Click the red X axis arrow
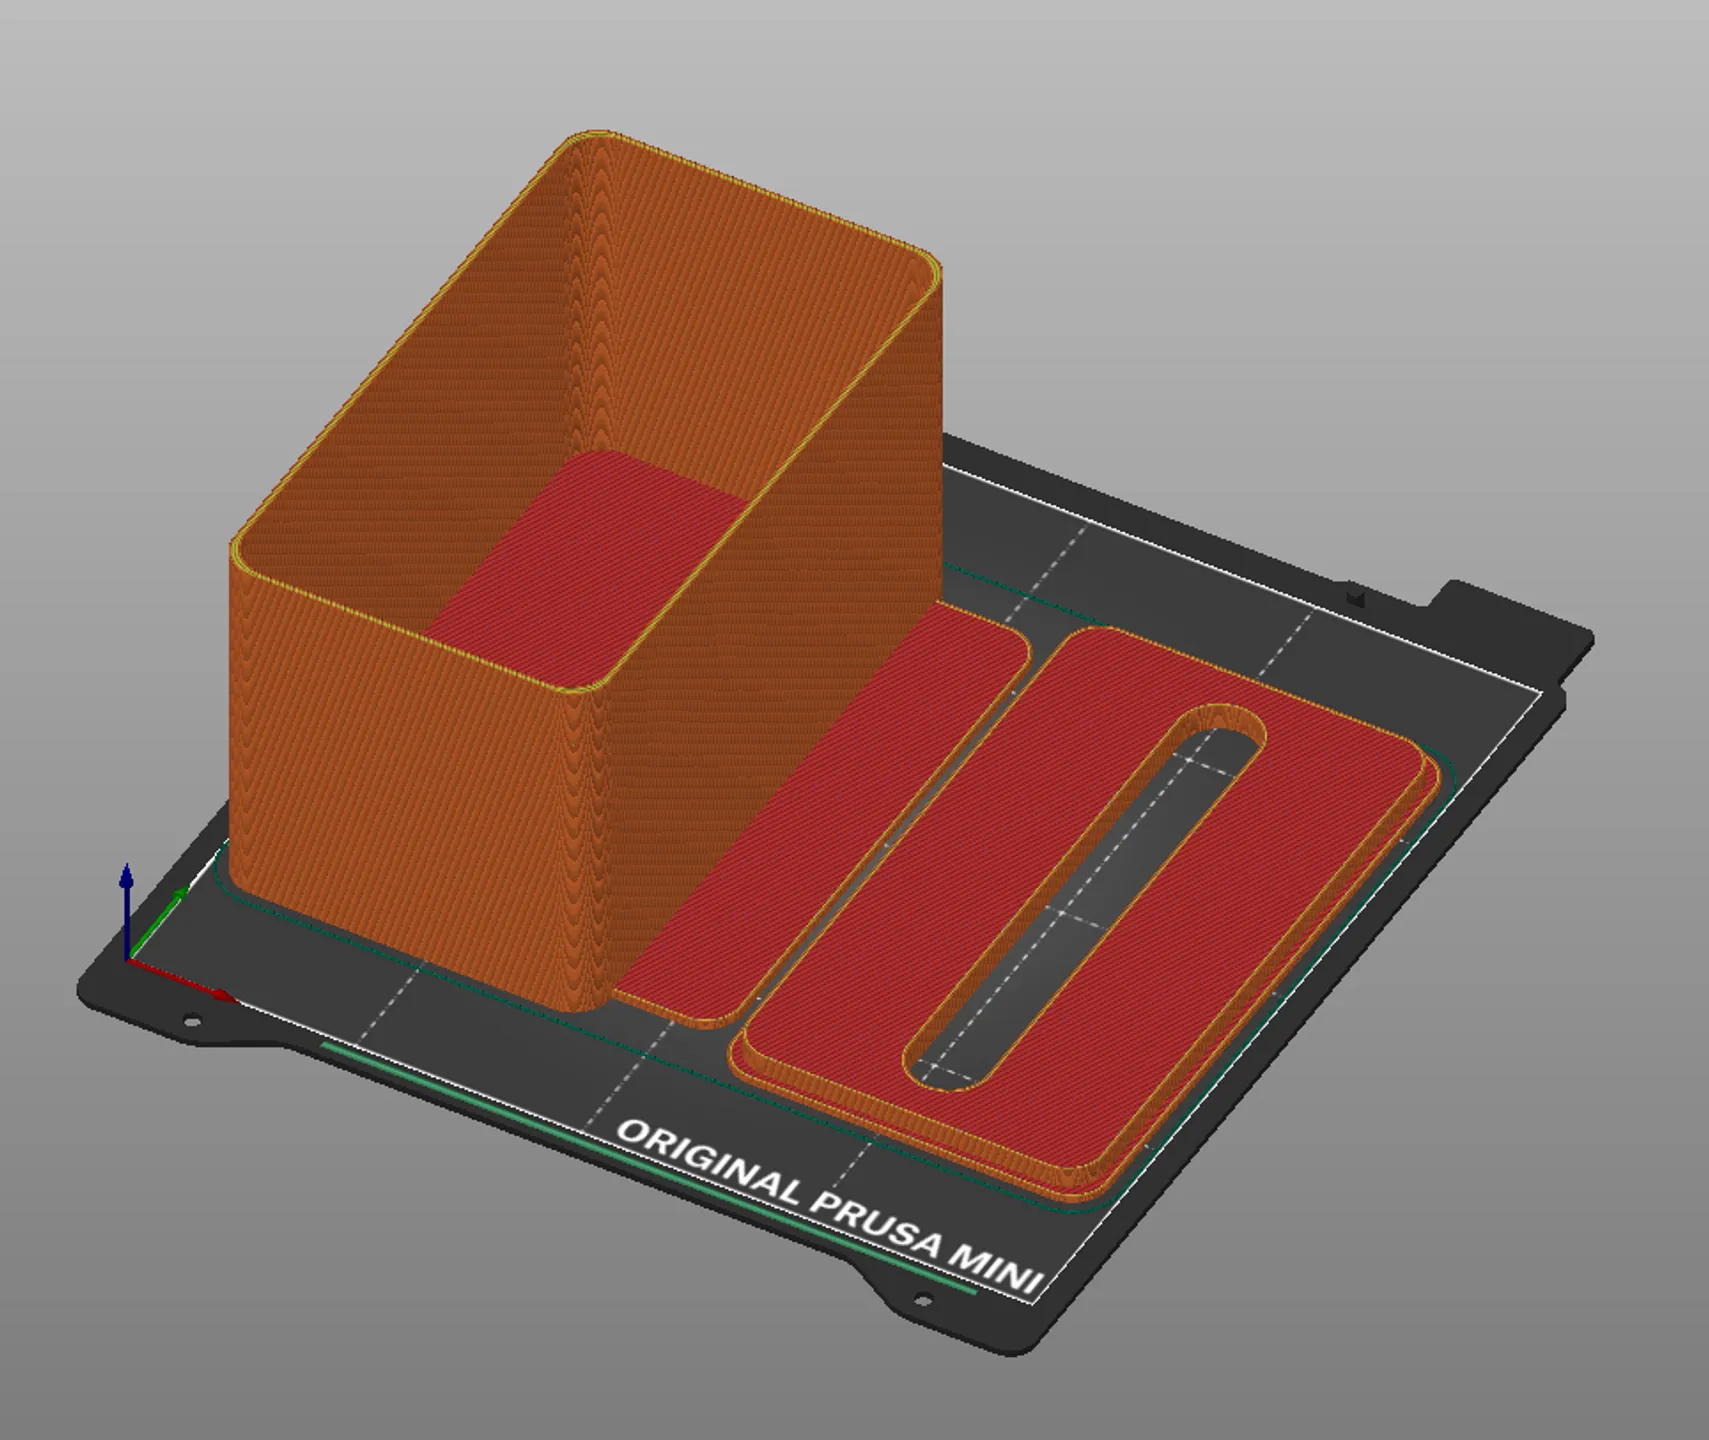 pos(182,980)
